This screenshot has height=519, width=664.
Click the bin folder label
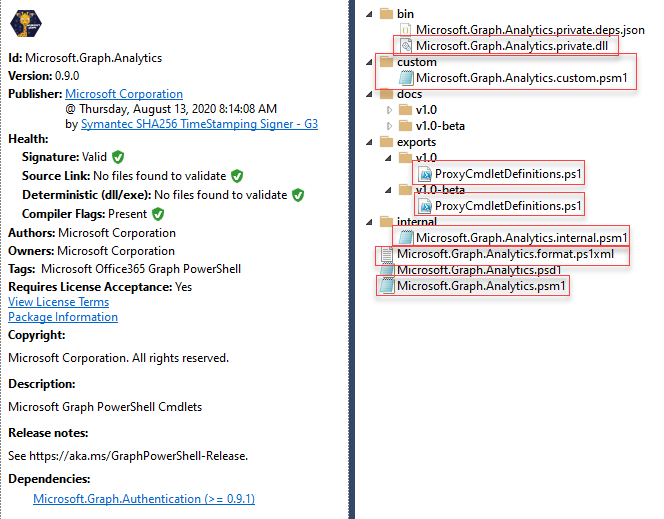click(405, 14)
